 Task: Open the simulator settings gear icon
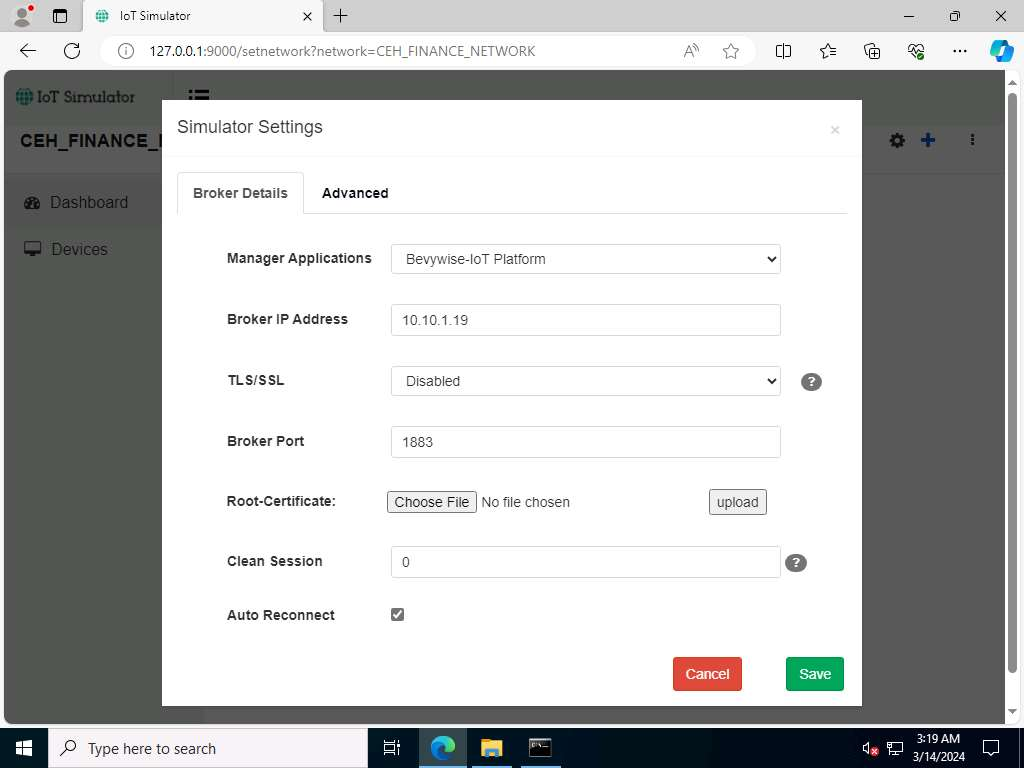click(897, 140)
